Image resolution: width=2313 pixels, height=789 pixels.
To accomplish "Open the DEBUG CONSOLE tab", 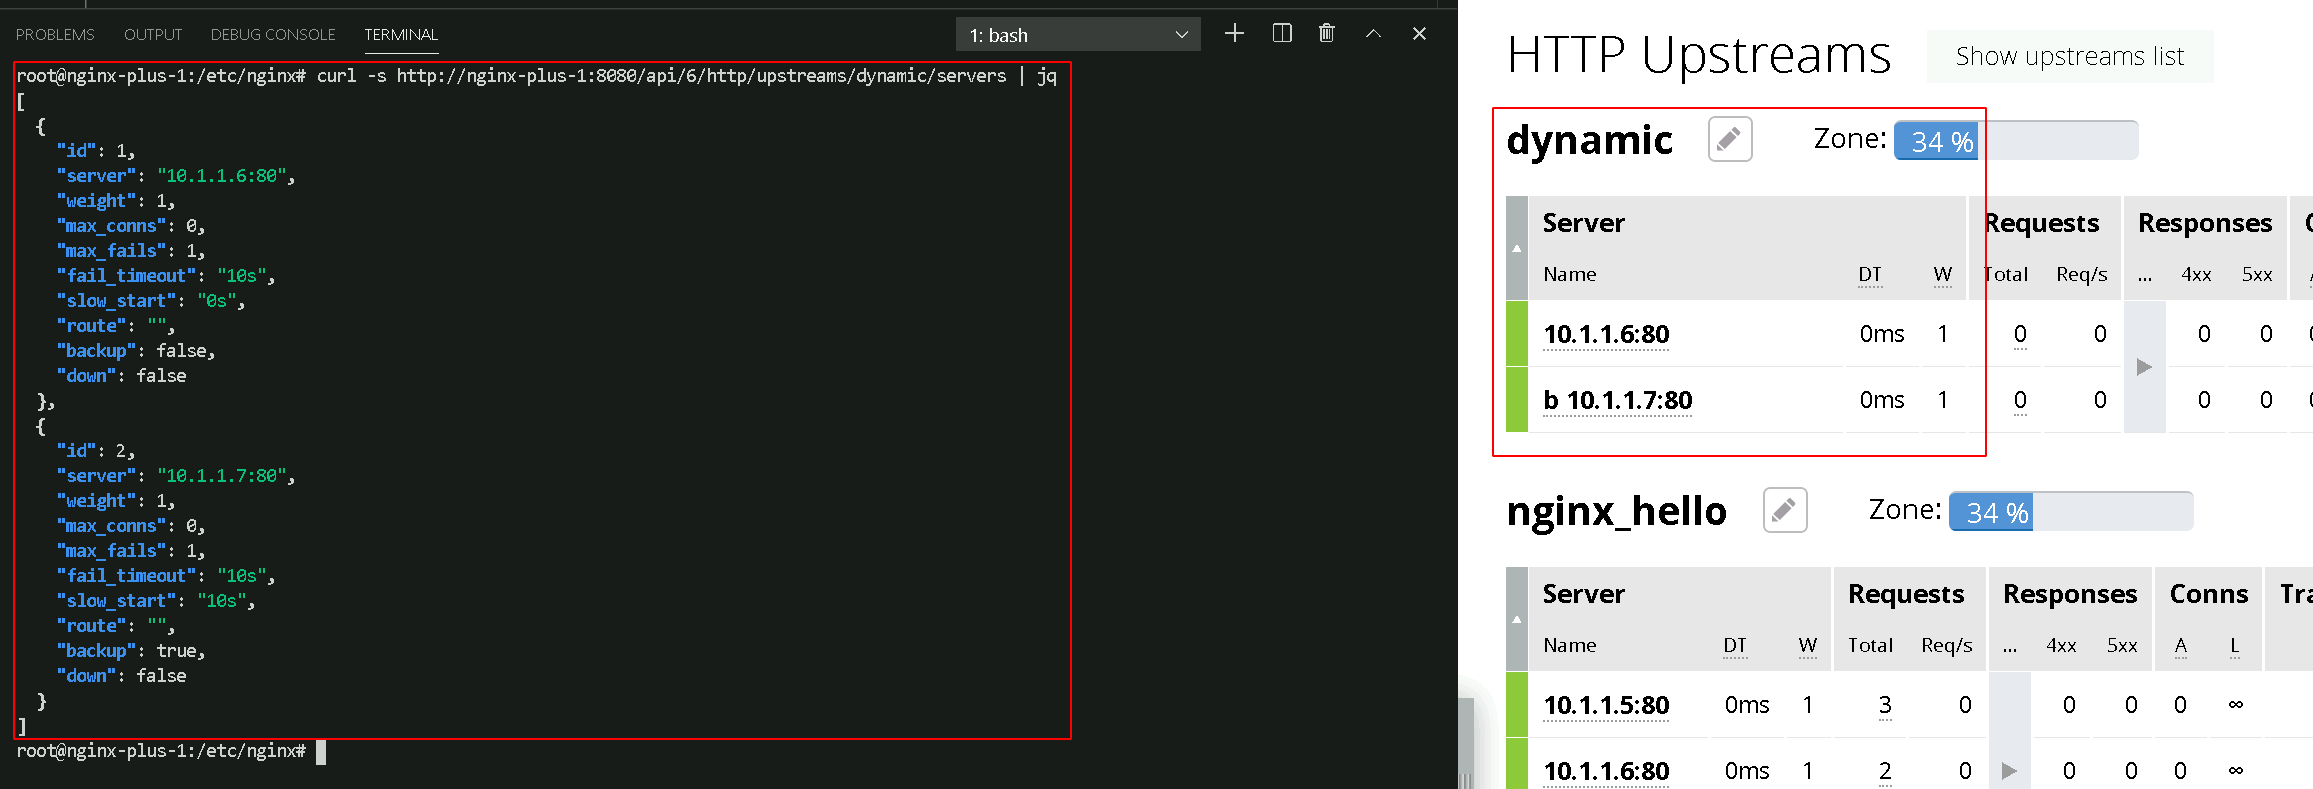I will click(273, 35).
